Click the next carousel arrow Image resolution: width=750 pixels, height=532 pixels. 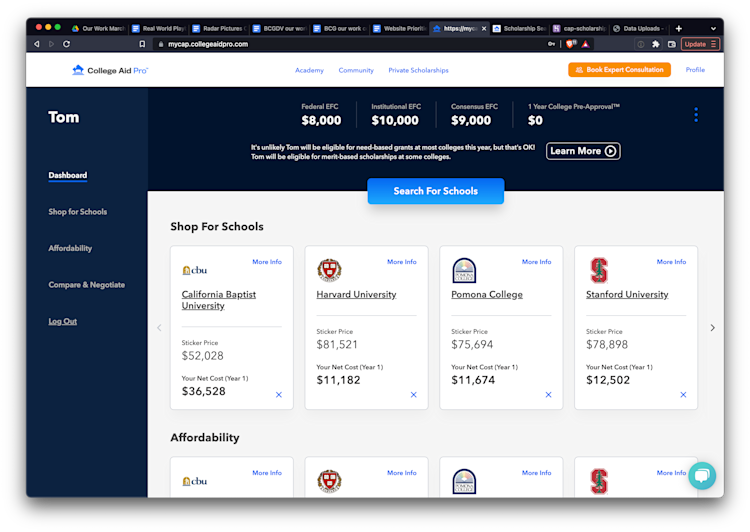click(x=713, y=328)
